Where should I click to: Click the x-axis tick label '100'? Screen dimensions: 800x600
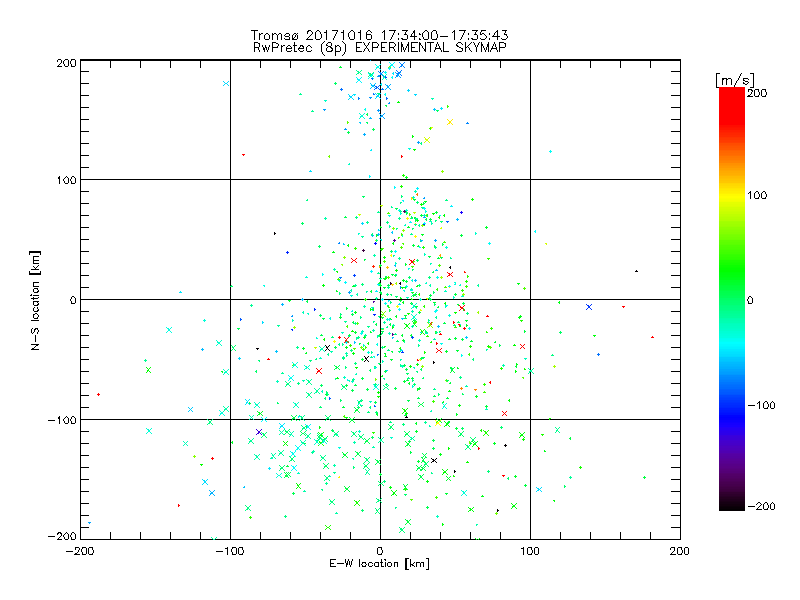[x=530, y=551]
